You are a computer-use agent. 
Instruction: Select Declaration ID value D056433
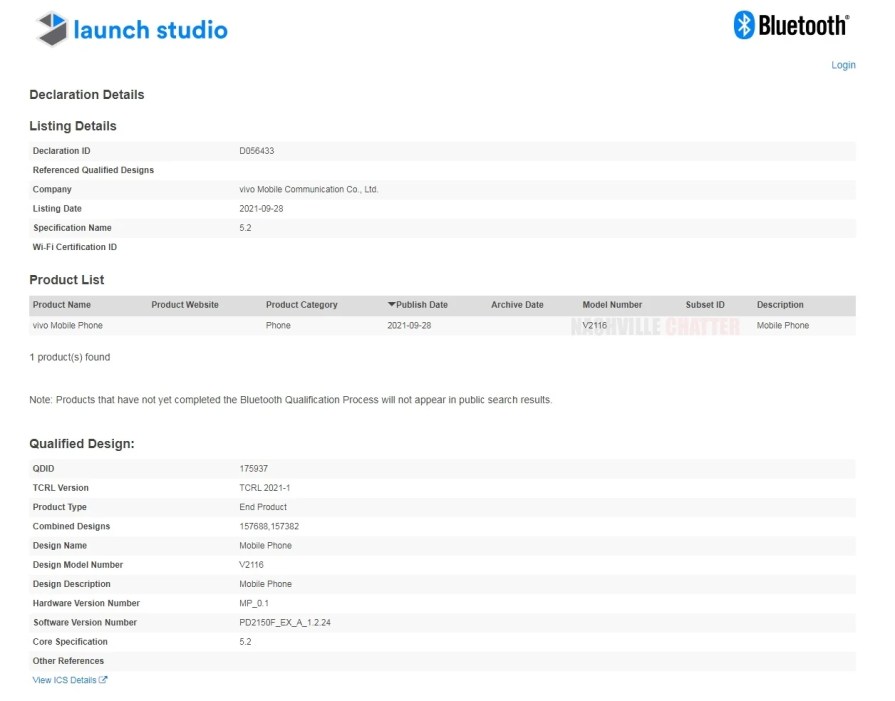point(256,151)
